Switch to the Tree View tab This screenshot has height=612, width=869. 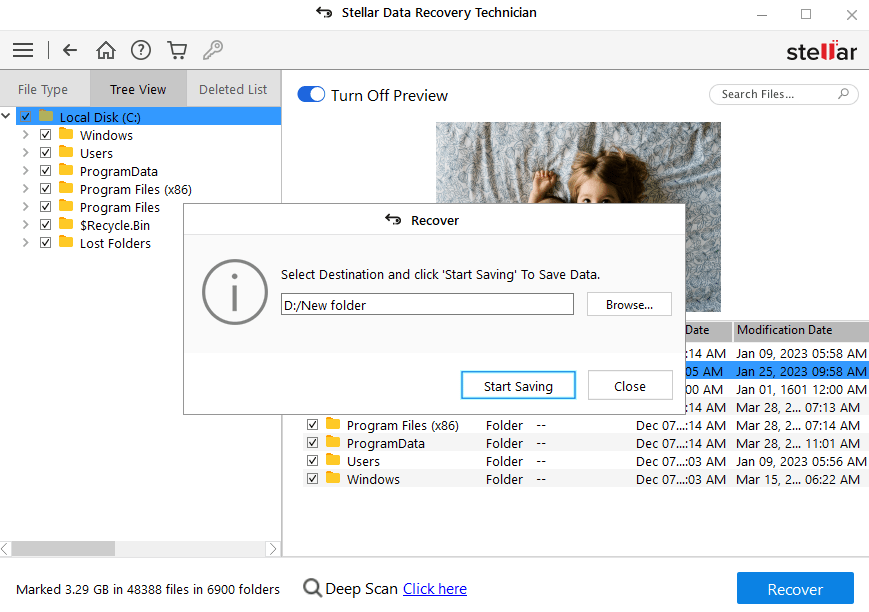138,89
